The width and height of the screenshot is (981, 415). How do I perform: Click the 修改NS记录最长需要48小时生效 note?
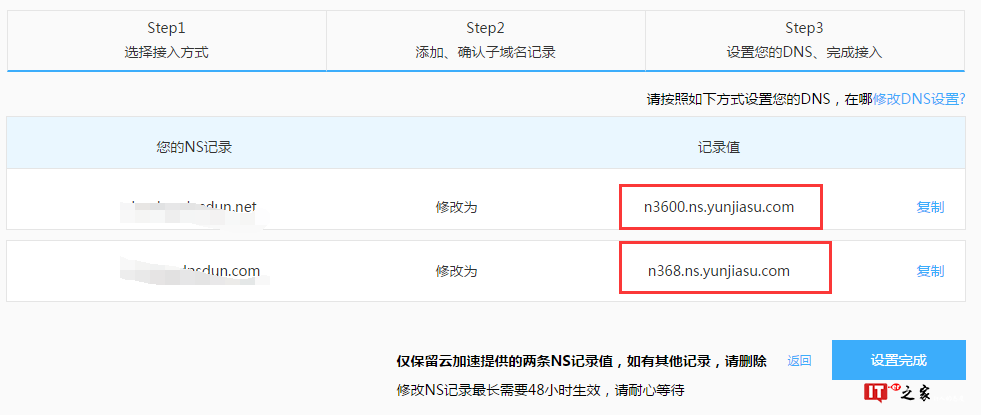[x=540, y=389]
